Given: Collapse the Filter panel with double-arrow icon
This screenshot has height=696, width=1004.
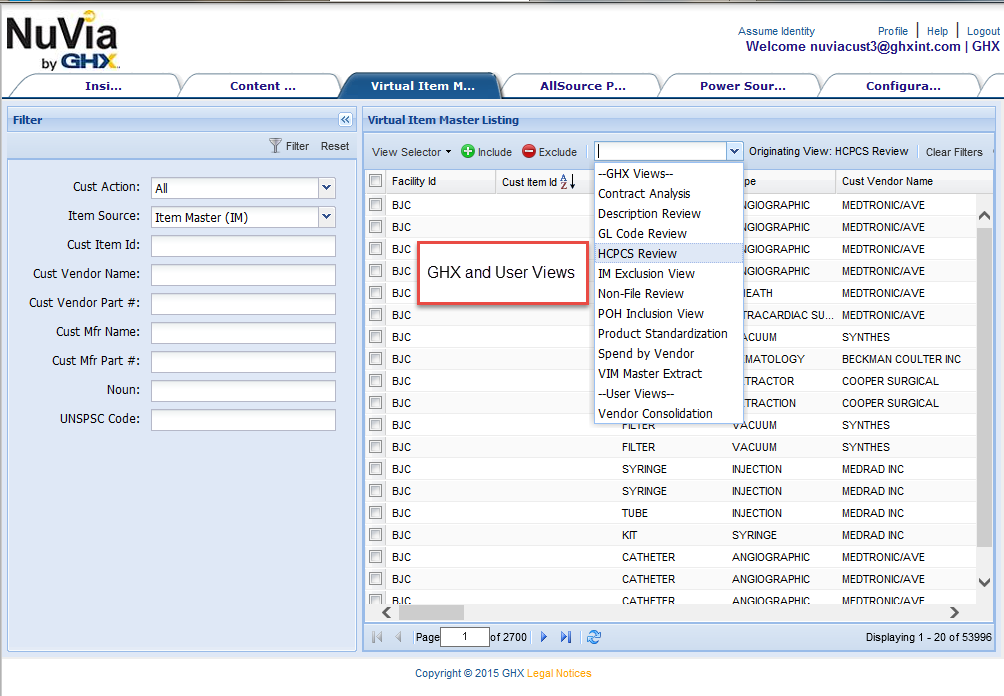Looking at the screenshot, I should pyautogui.click(x=345, y=120).
